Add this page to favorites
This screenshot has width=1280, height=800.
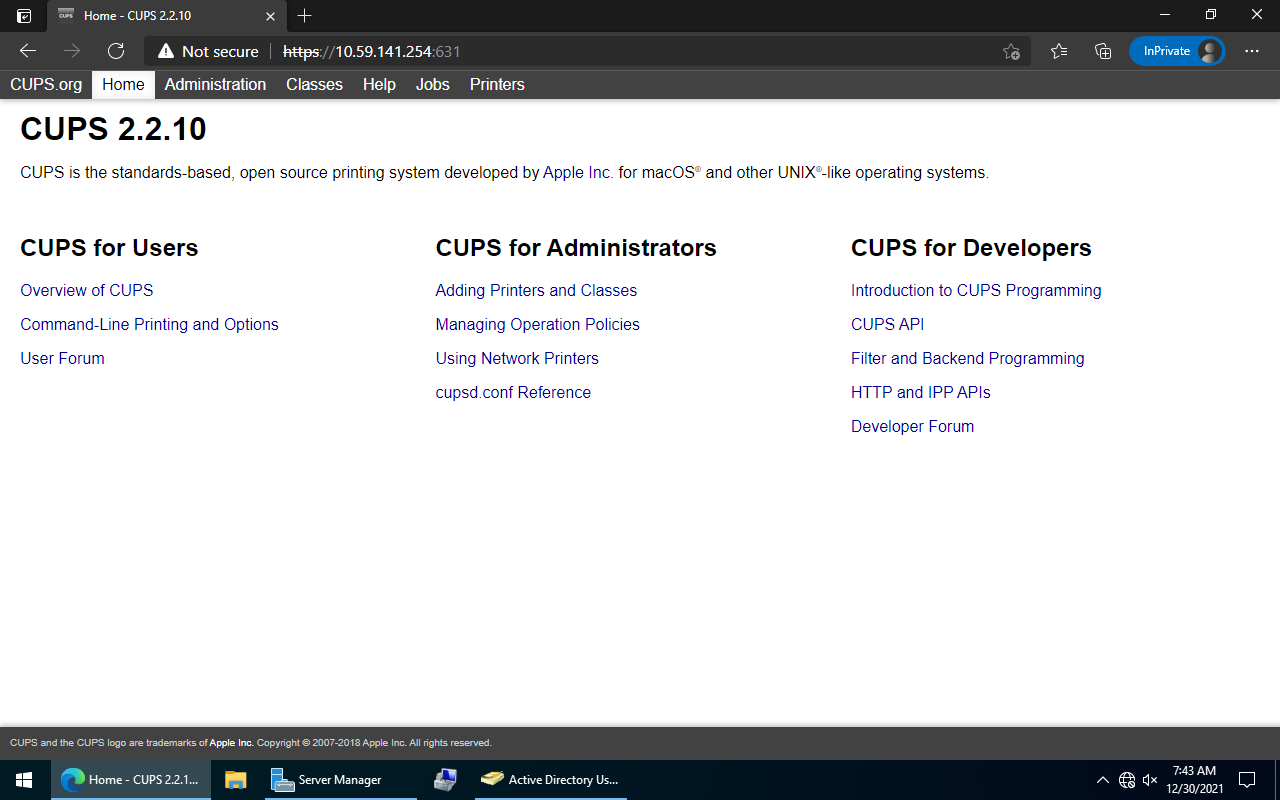pos(1011,51)
